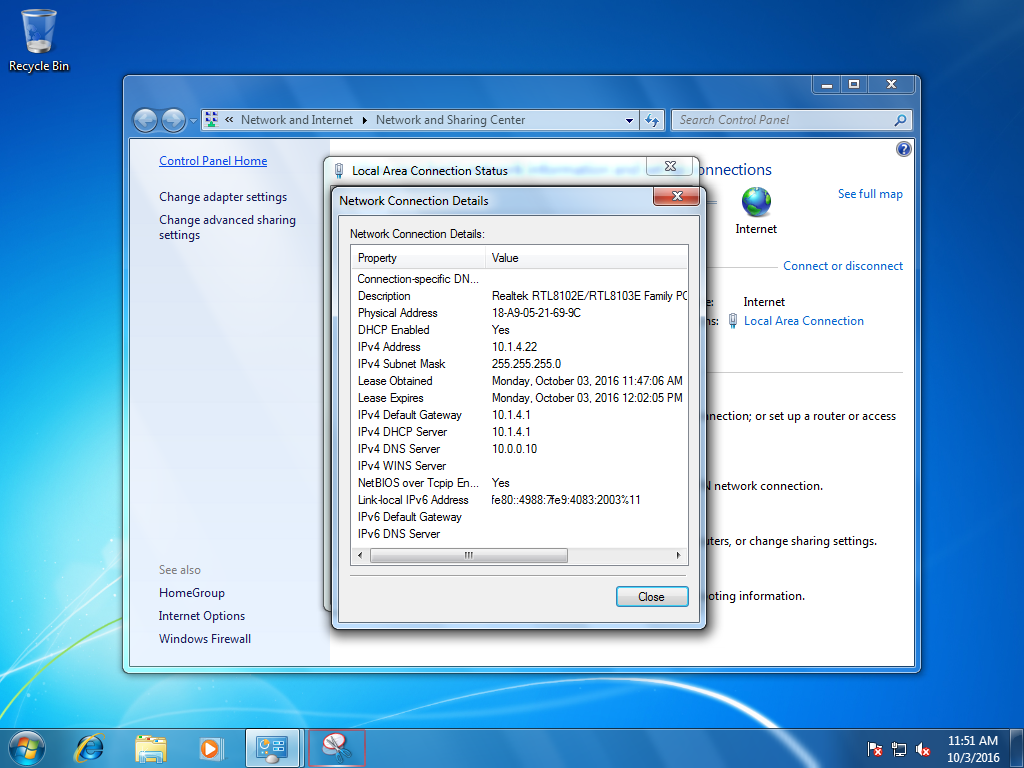Screen dimensions: 1024x768
Task: Open the Help question mark icon
Action: click(903, 149)
